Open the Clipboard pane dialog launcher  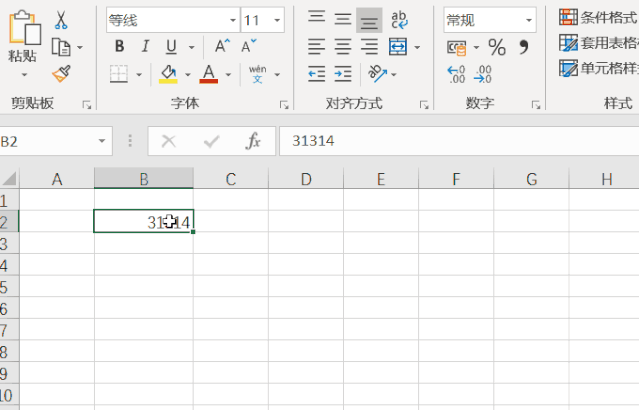click(x=86, y=105)
